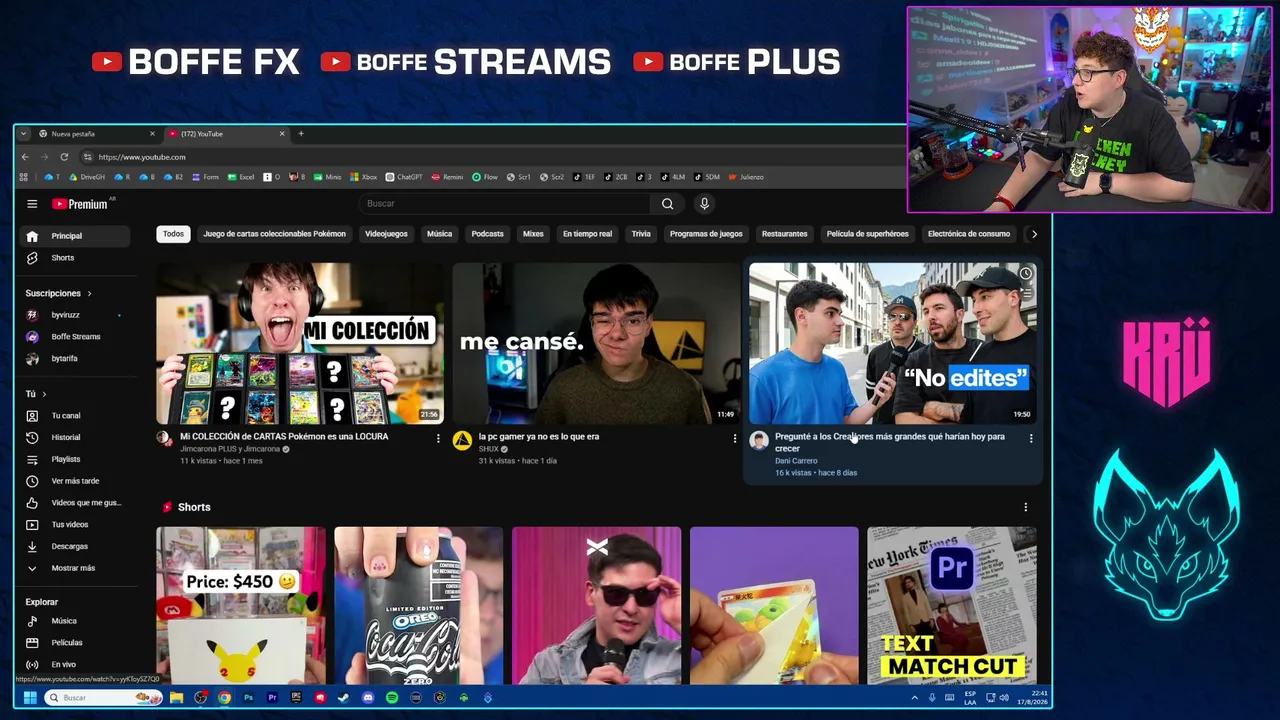Open Ver más tarde list
Viewport: 1280px width, 720px height.
75,481
